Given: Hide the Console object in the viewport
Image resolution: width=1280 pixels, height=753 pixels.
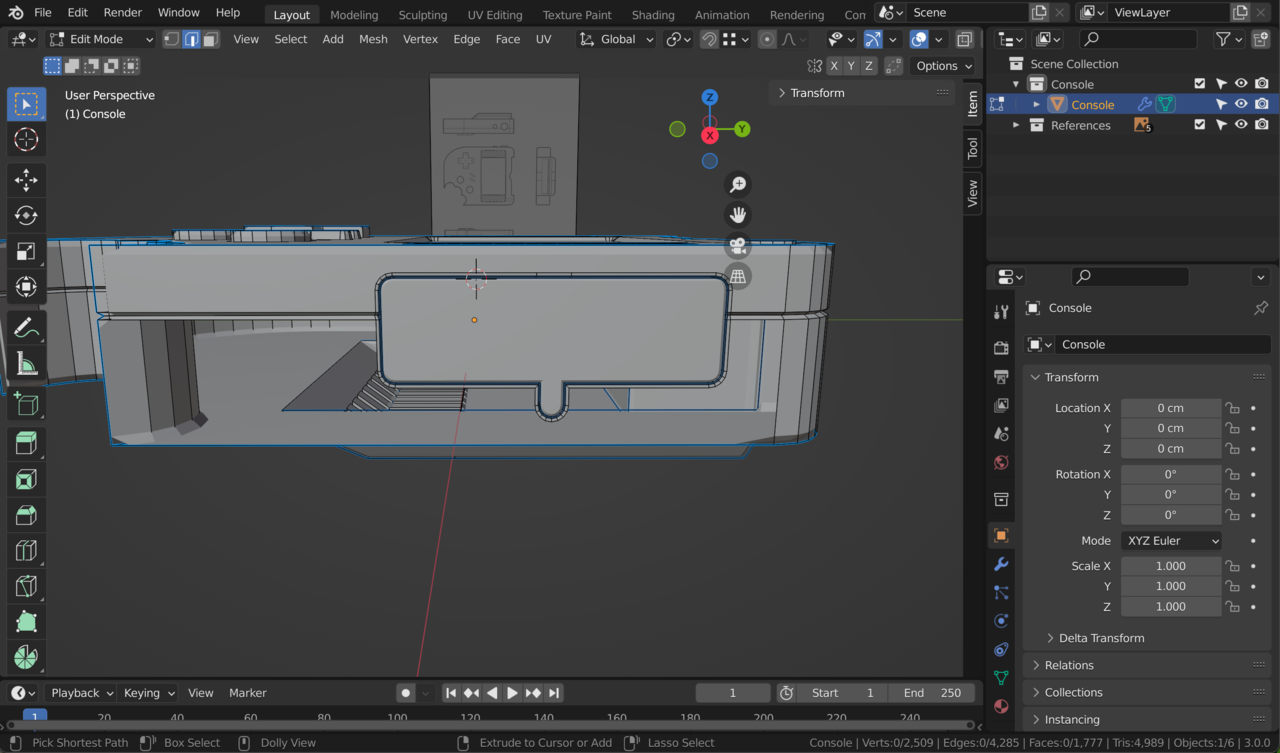Looking at the screenshot, I should (x=1240, y=103).
